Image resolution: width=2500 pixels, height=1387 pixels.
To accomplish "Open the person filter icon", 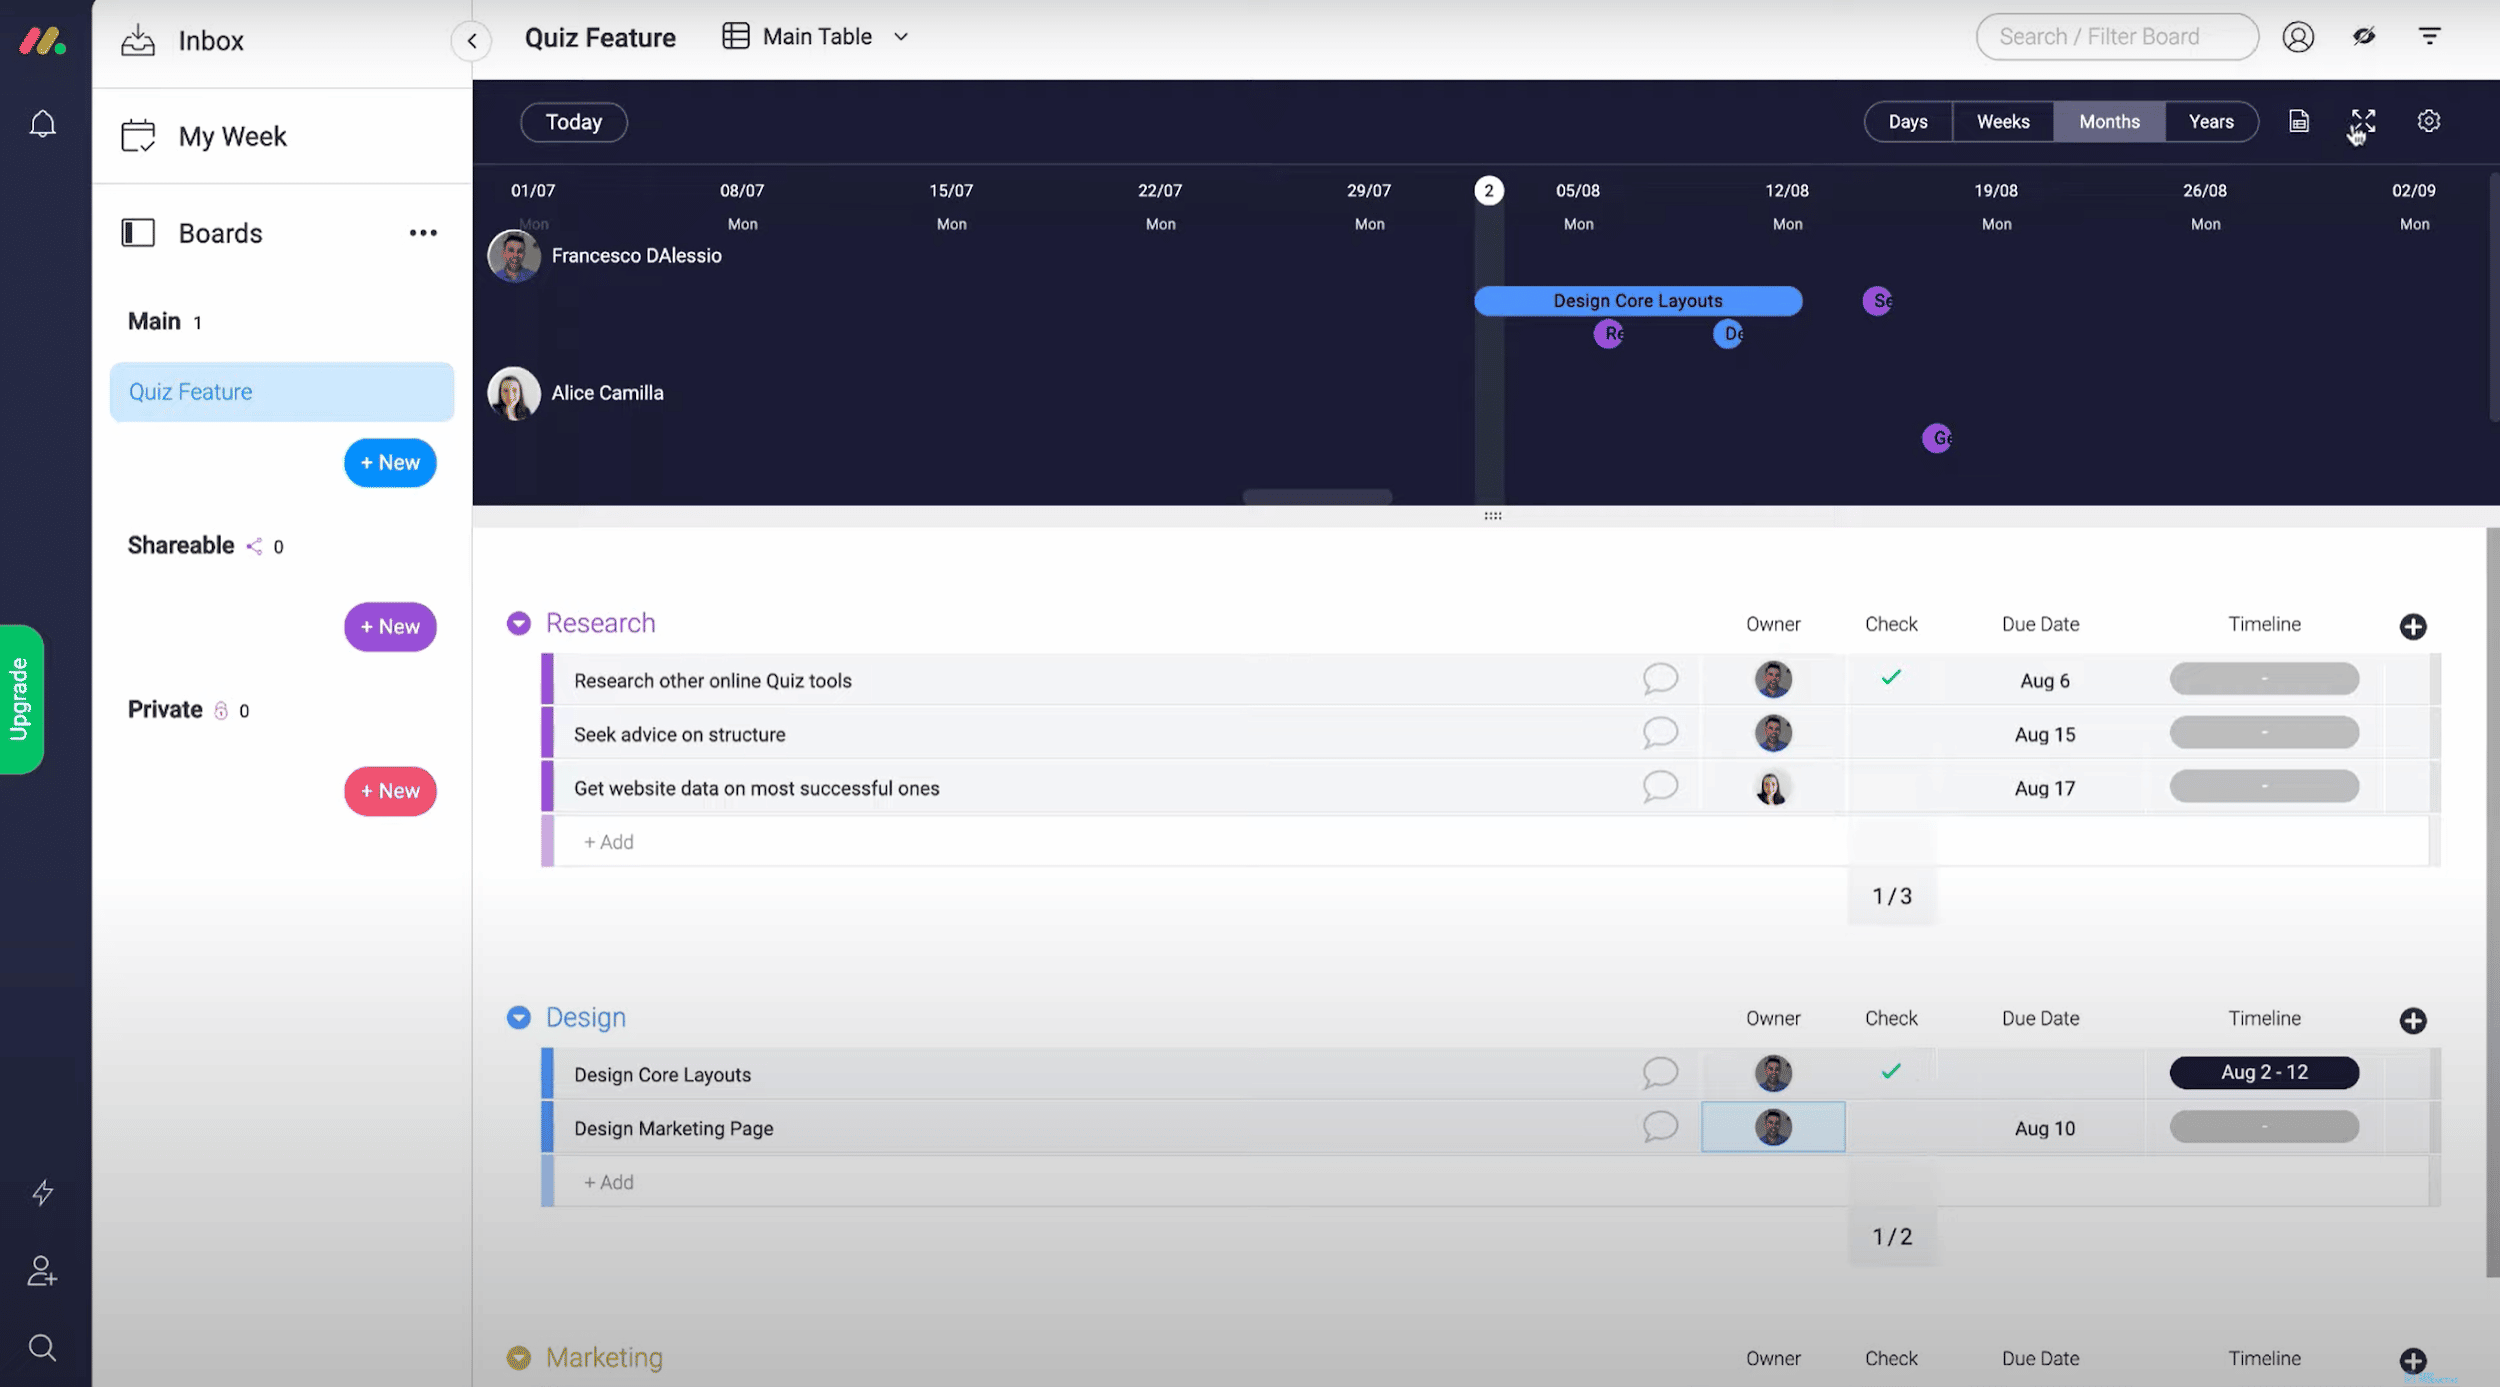I will [x=2298, y=37].
